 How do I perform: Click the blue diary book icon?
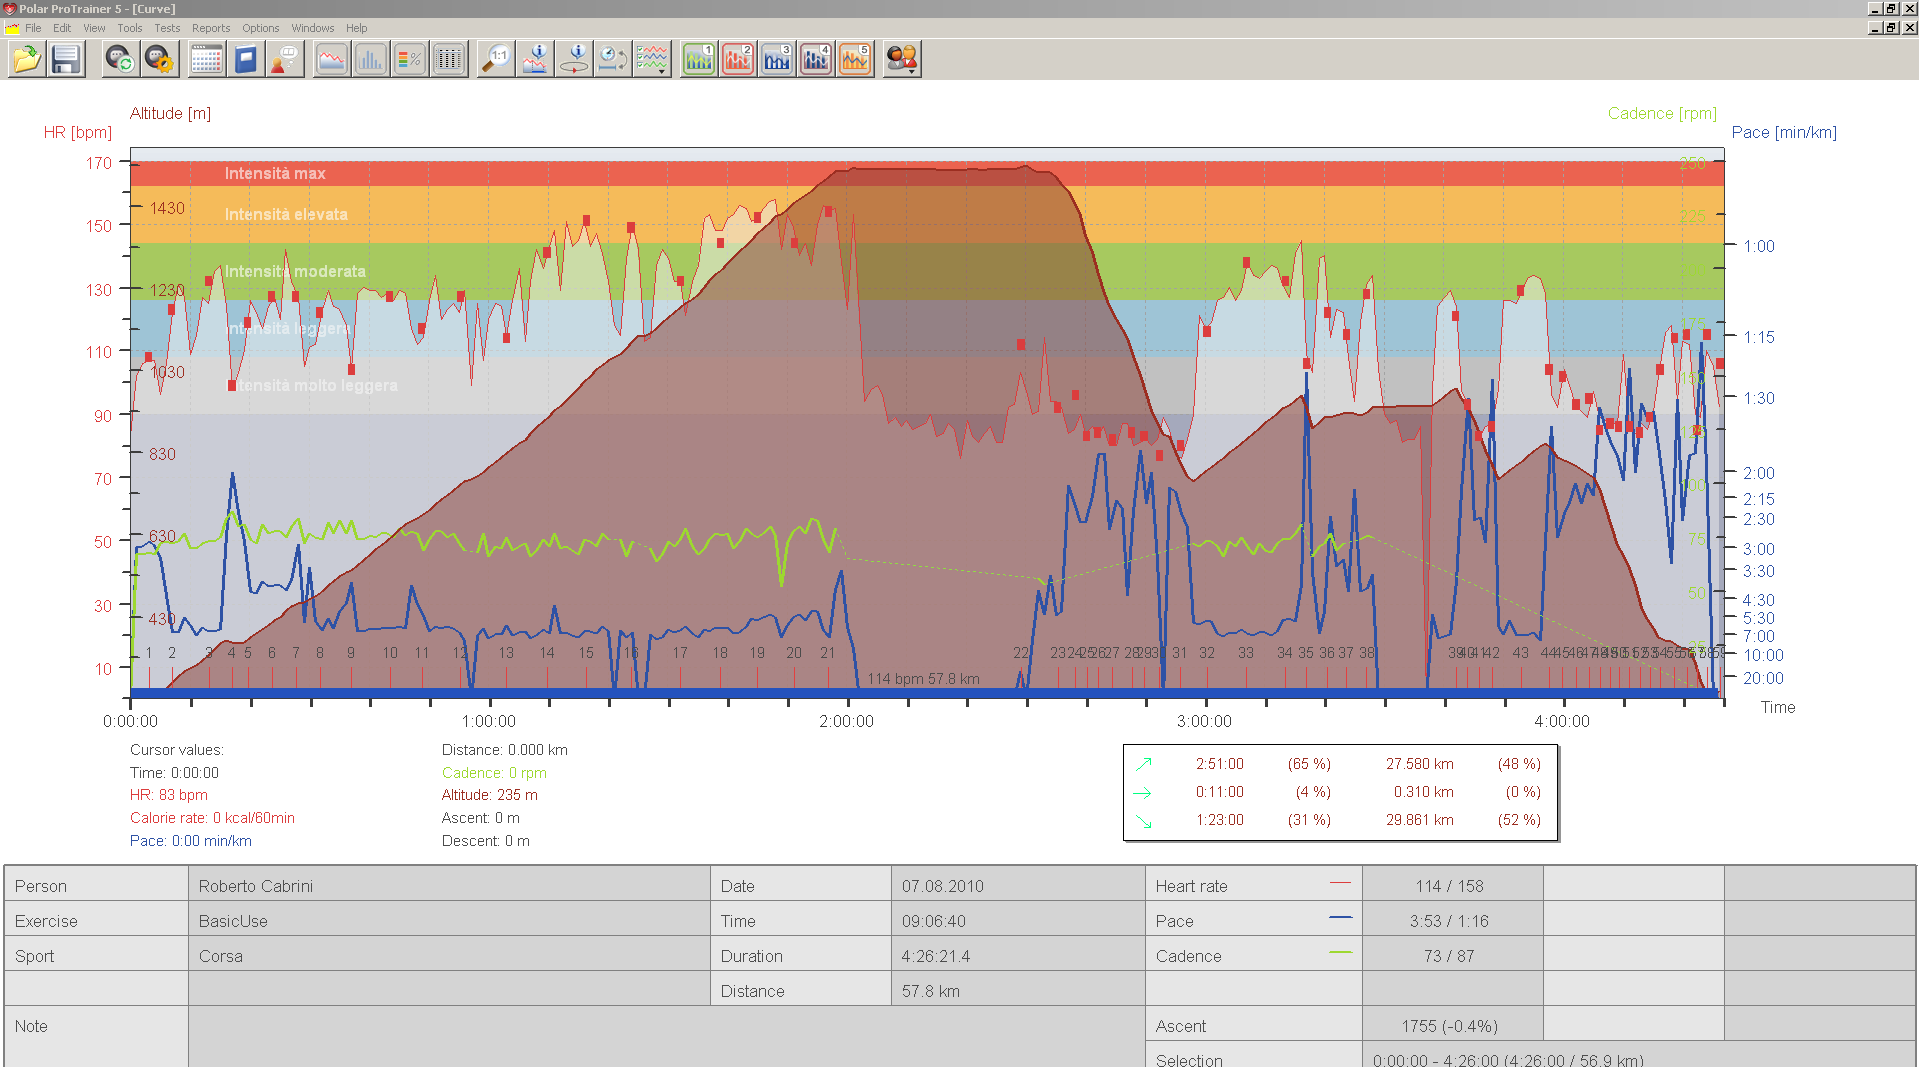pyautogui.click(x=246, y=60)
